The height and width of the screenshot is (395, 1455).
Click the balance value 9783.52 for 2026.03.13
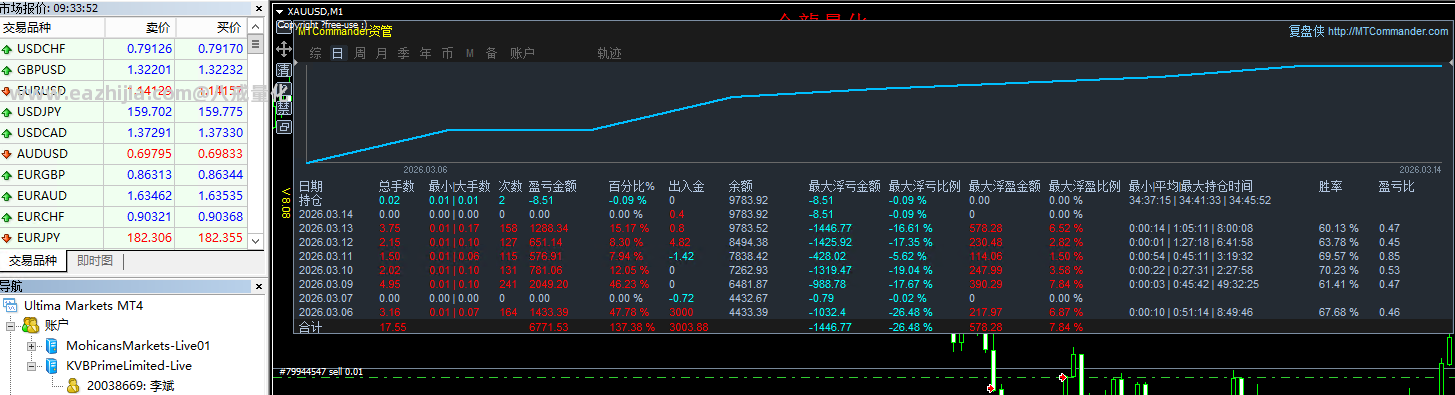[x=748, y=228]
